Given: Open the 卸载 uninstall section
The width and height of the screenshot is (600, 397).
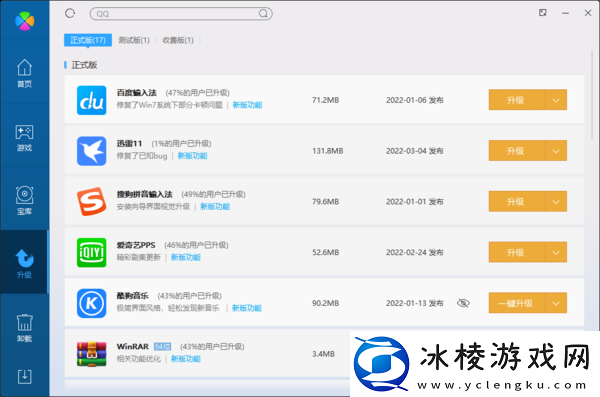Looking at the screenshot, I should pyautogui.click(x=24, y=328).
